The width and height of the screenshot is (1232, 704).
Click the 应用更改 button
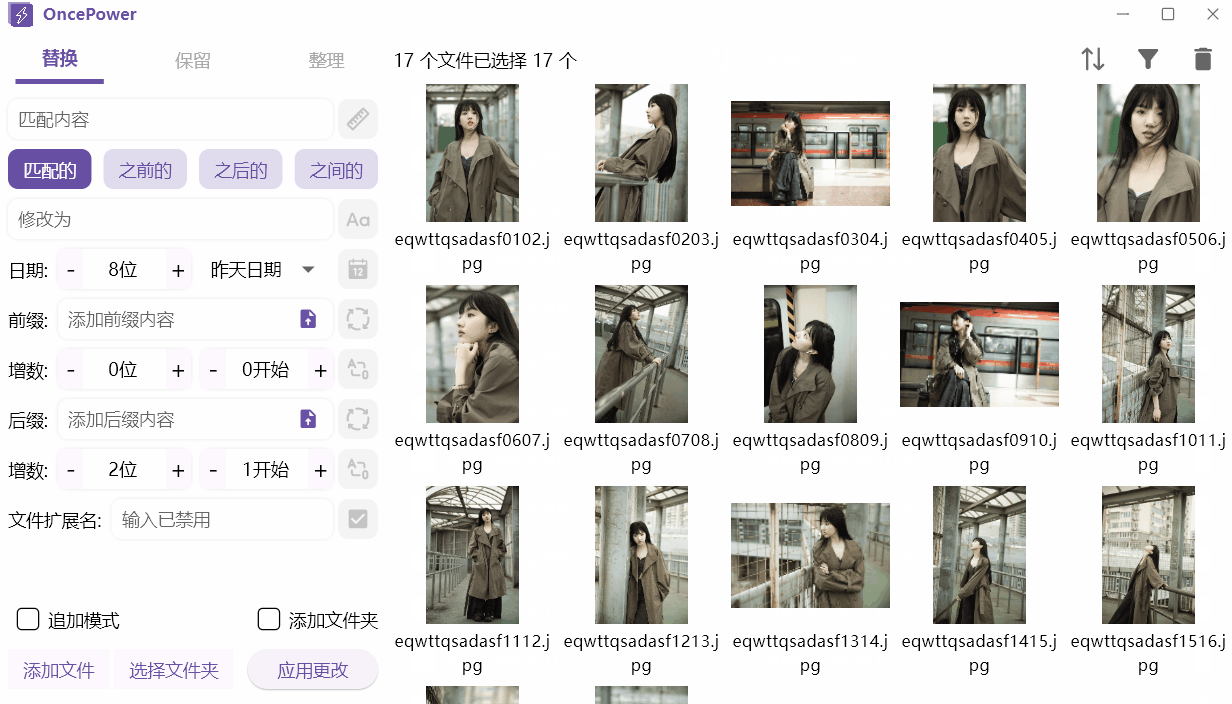[x=313, y=670]
